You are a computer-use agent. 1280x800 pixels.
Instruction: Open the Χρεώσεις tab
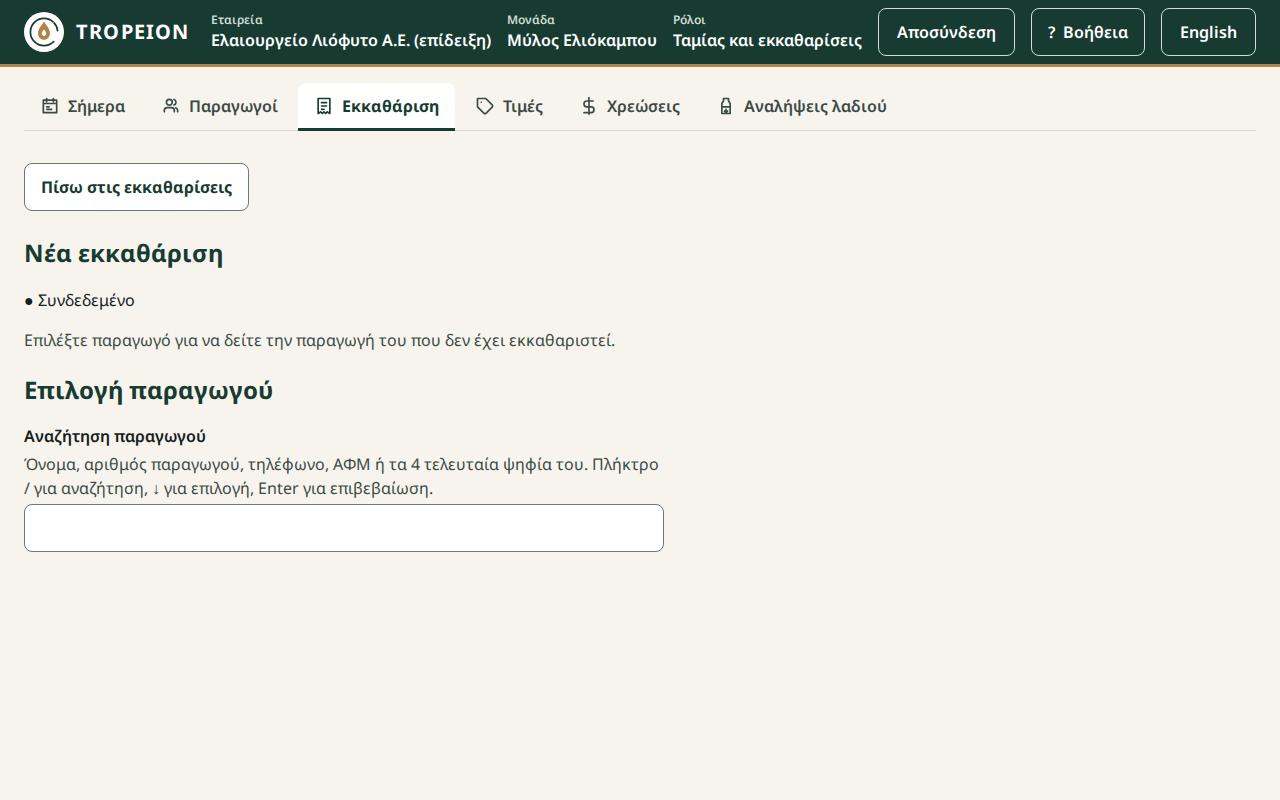(631, 106)
